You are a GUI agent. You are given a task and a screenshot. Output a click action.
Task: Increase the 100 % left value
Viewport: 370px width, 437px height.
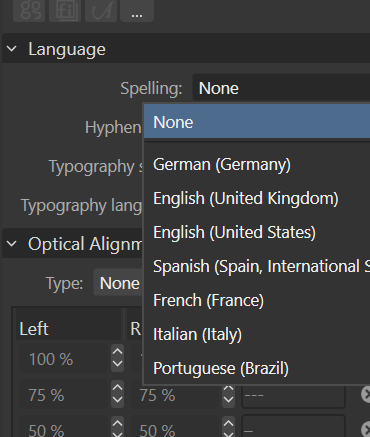pyautogui.click(x=118, y=352)
